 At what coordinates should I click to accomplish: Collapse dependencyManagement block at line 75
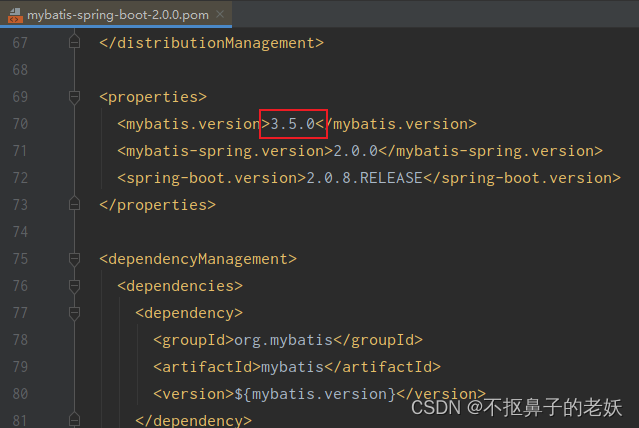tap(74, 259)
